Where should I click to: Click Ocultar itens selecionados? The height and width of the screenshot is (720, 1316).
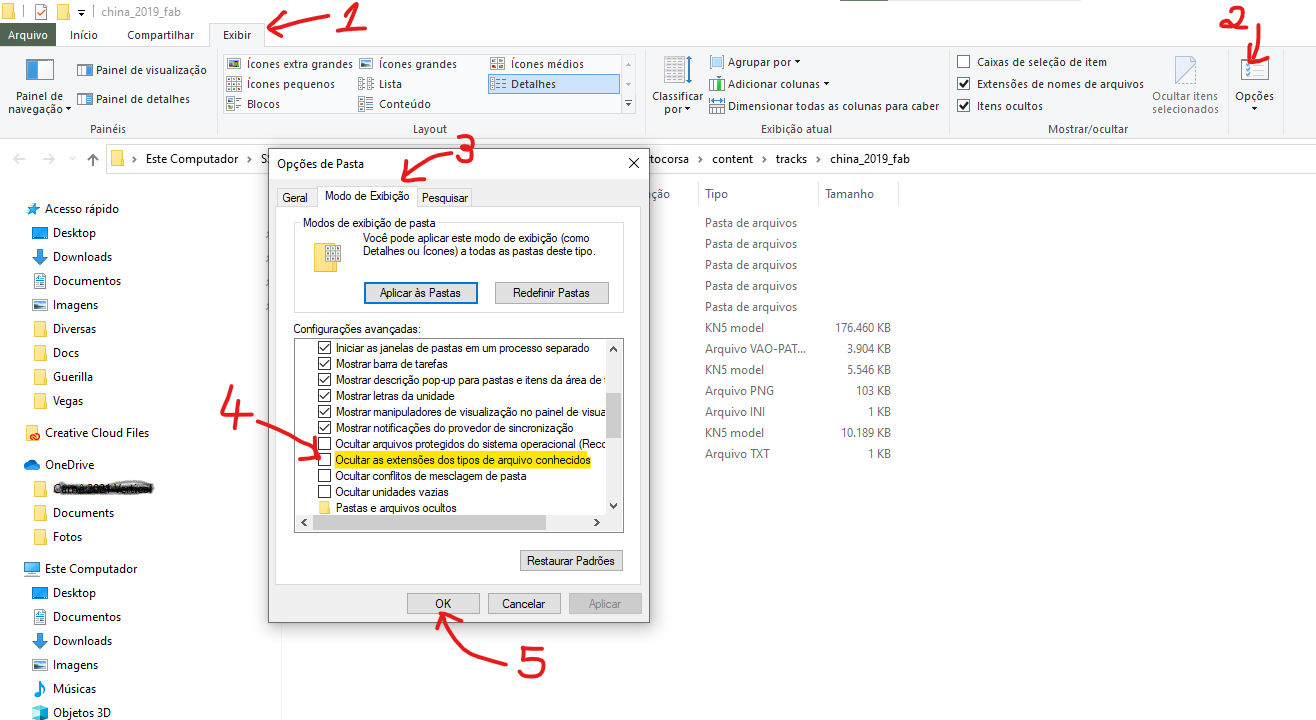click(x=1185, y=86)
